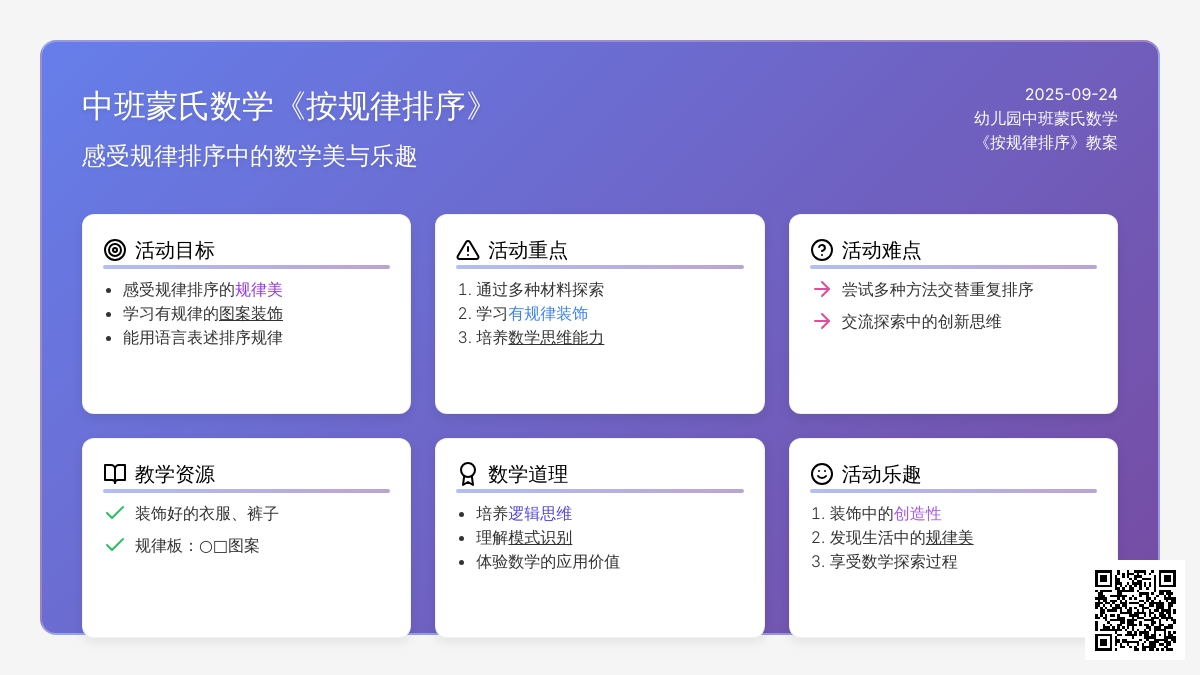
Task: Click the green checkmark beside 规律板
Action: tap(115, 545)
